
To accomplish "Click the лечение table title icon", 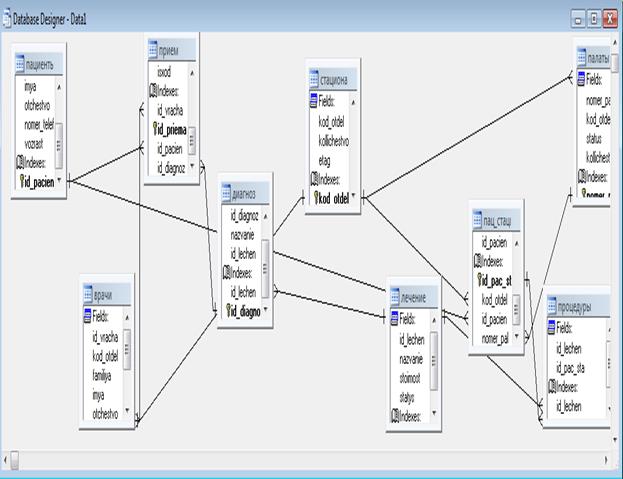I will click(395, 299).
